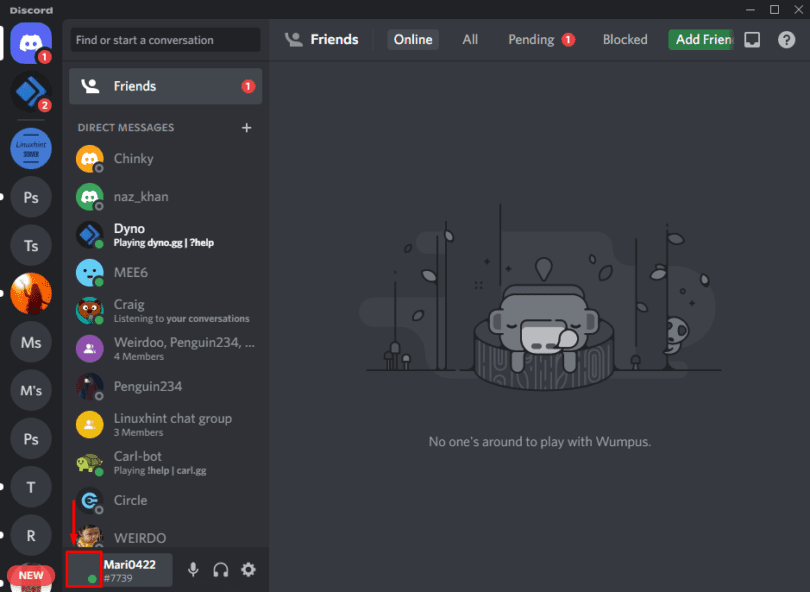Open the Help icon in the top bar
This screenshot has height=592, width=810.
789,40
